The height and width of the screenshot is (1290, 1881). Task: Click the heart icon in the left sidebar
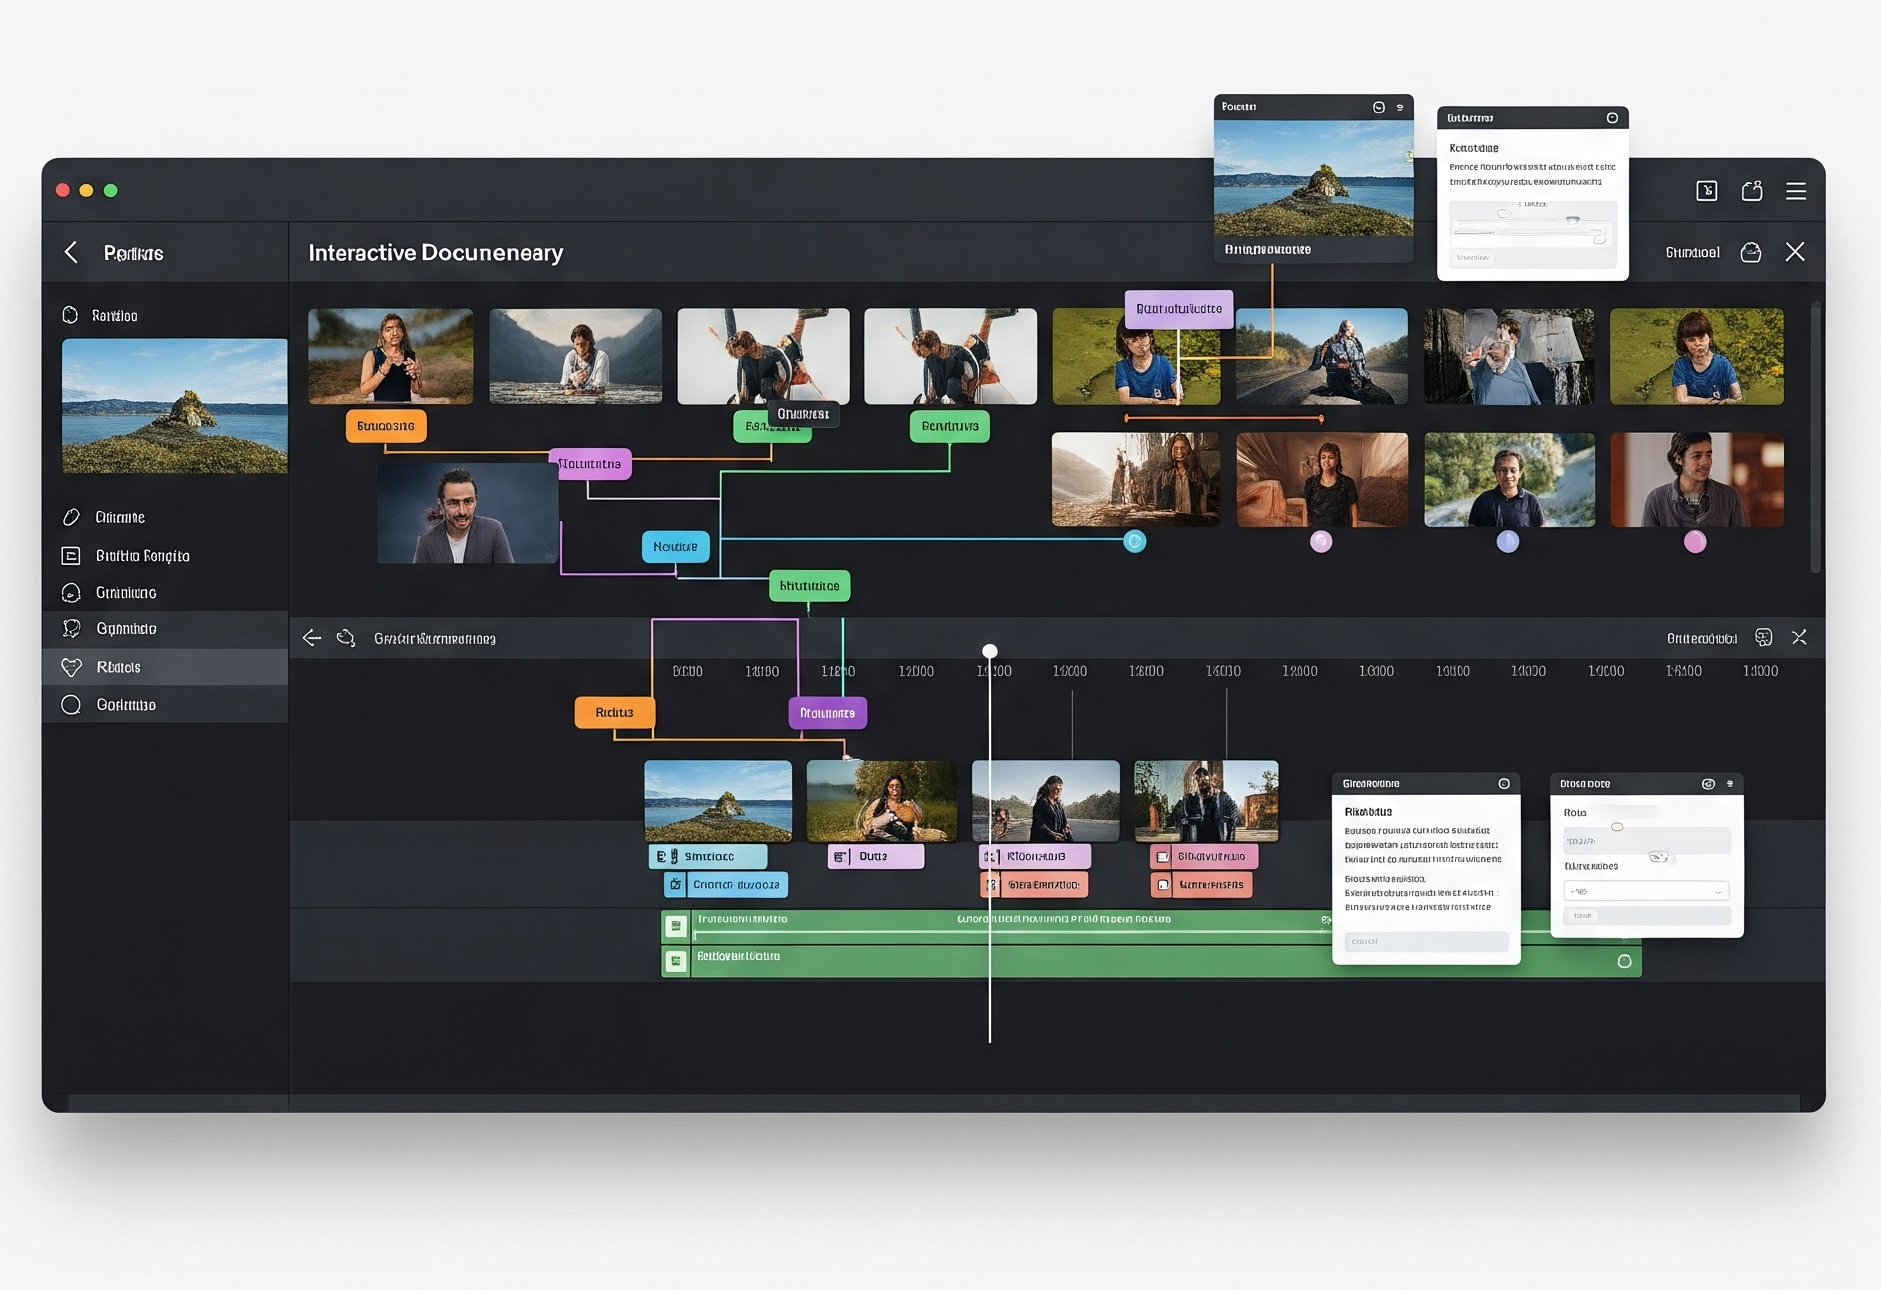pos(71,667)
